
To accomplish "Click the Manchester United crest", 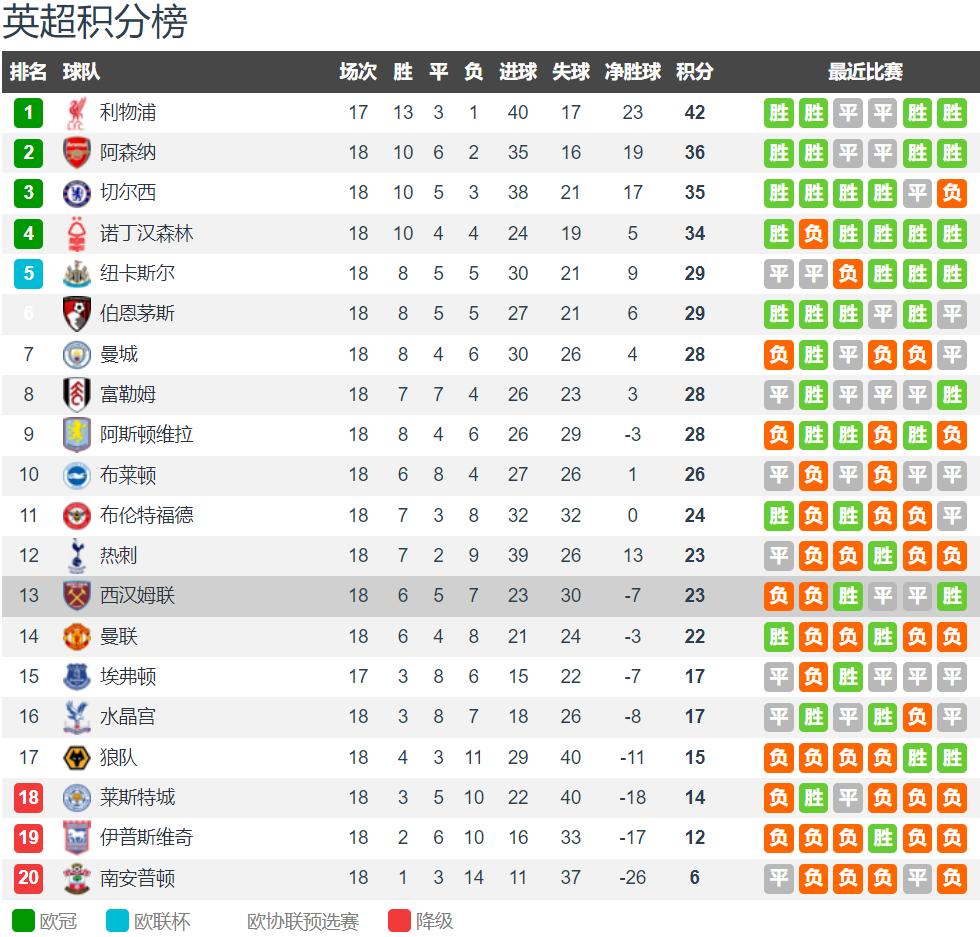I will pos(77,636).
